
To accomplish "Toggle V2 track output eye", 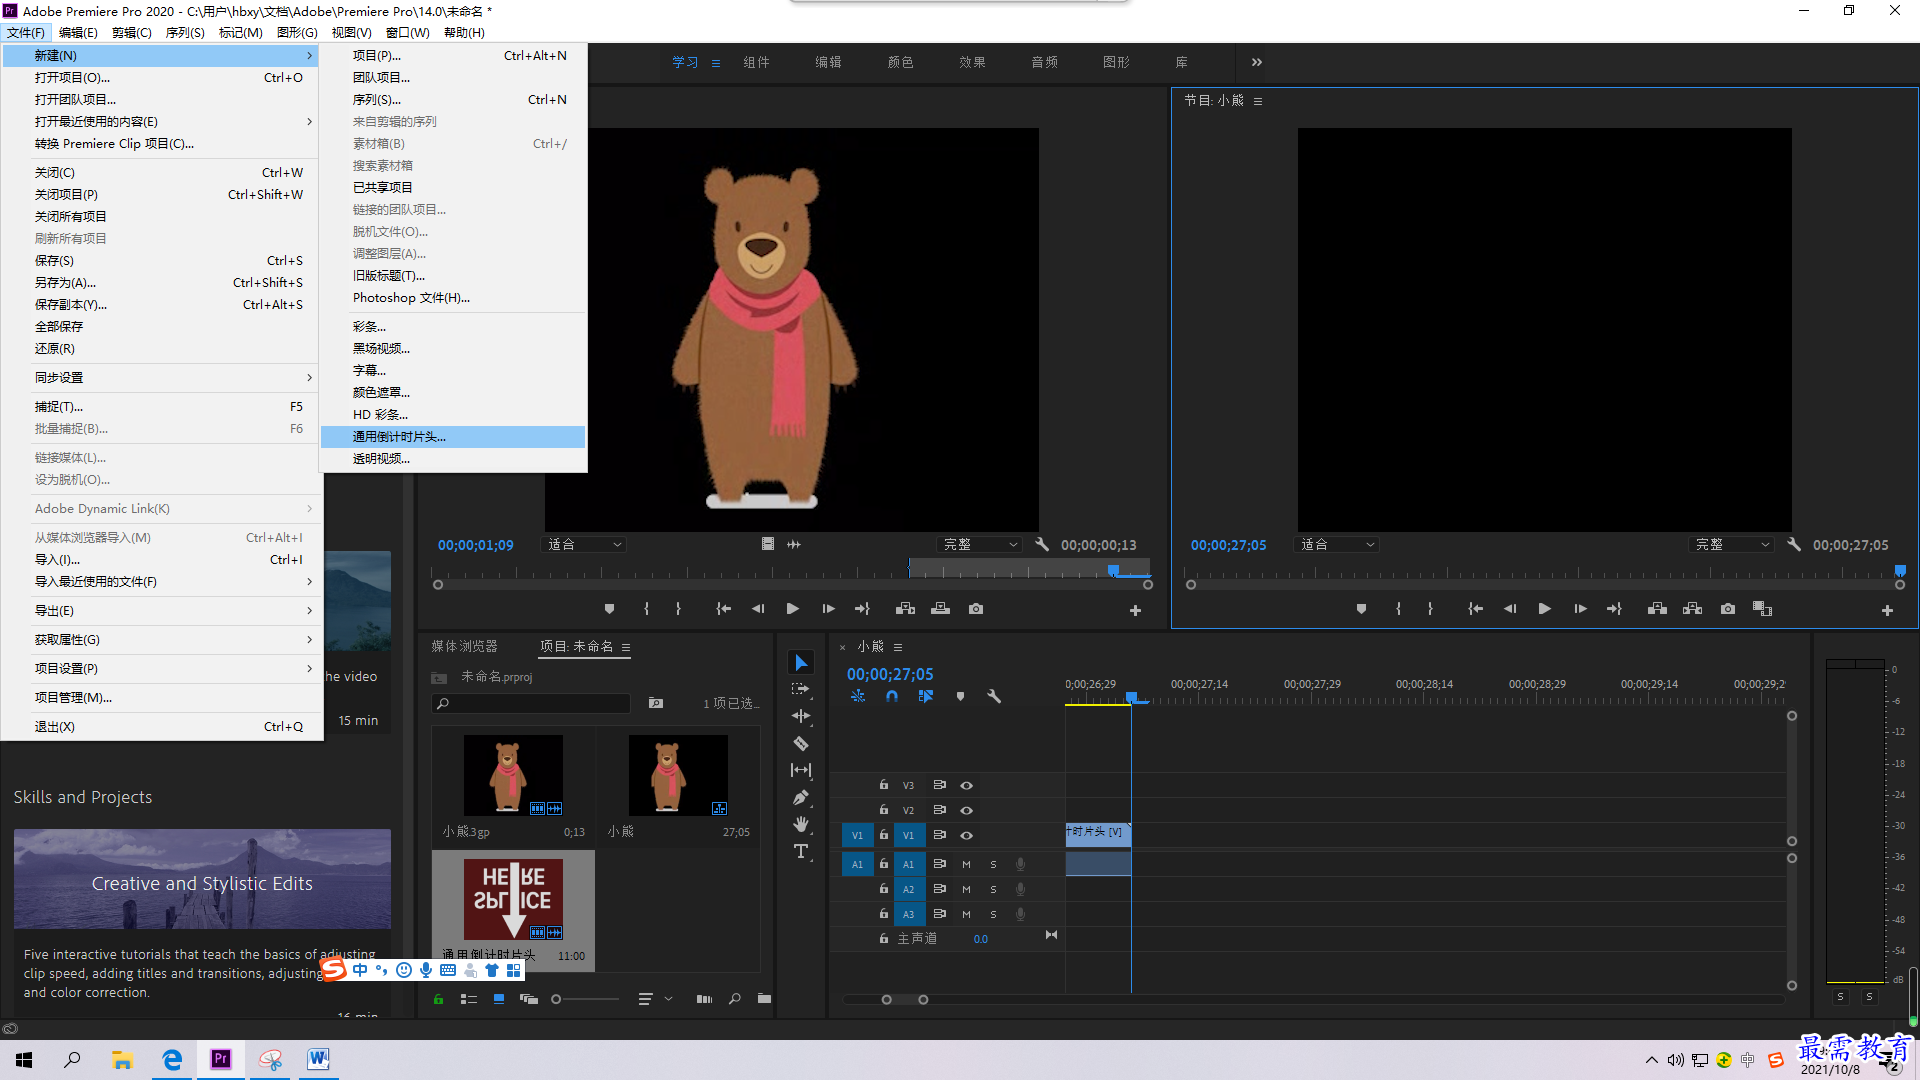I will (x=967, y=811).
